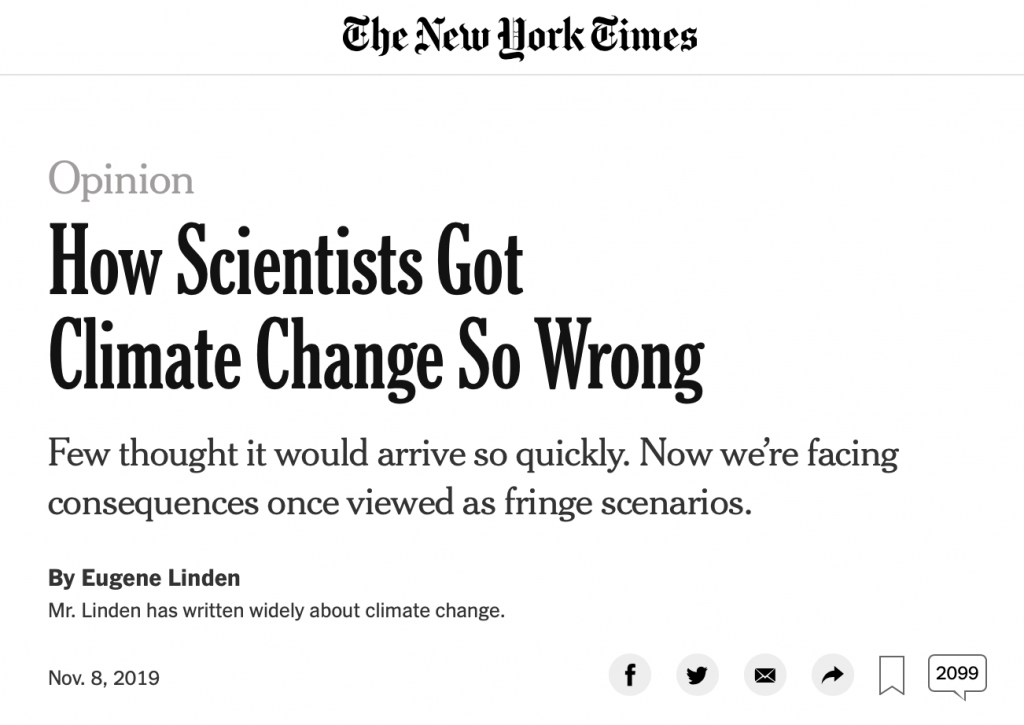Bookmark this article for later
This screenshot has width=1024, height=725.
891,675
